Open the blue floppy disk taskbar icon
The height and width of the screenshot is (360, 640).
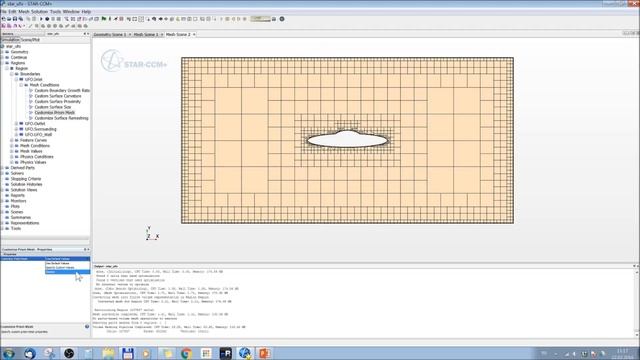click(128, 353)
